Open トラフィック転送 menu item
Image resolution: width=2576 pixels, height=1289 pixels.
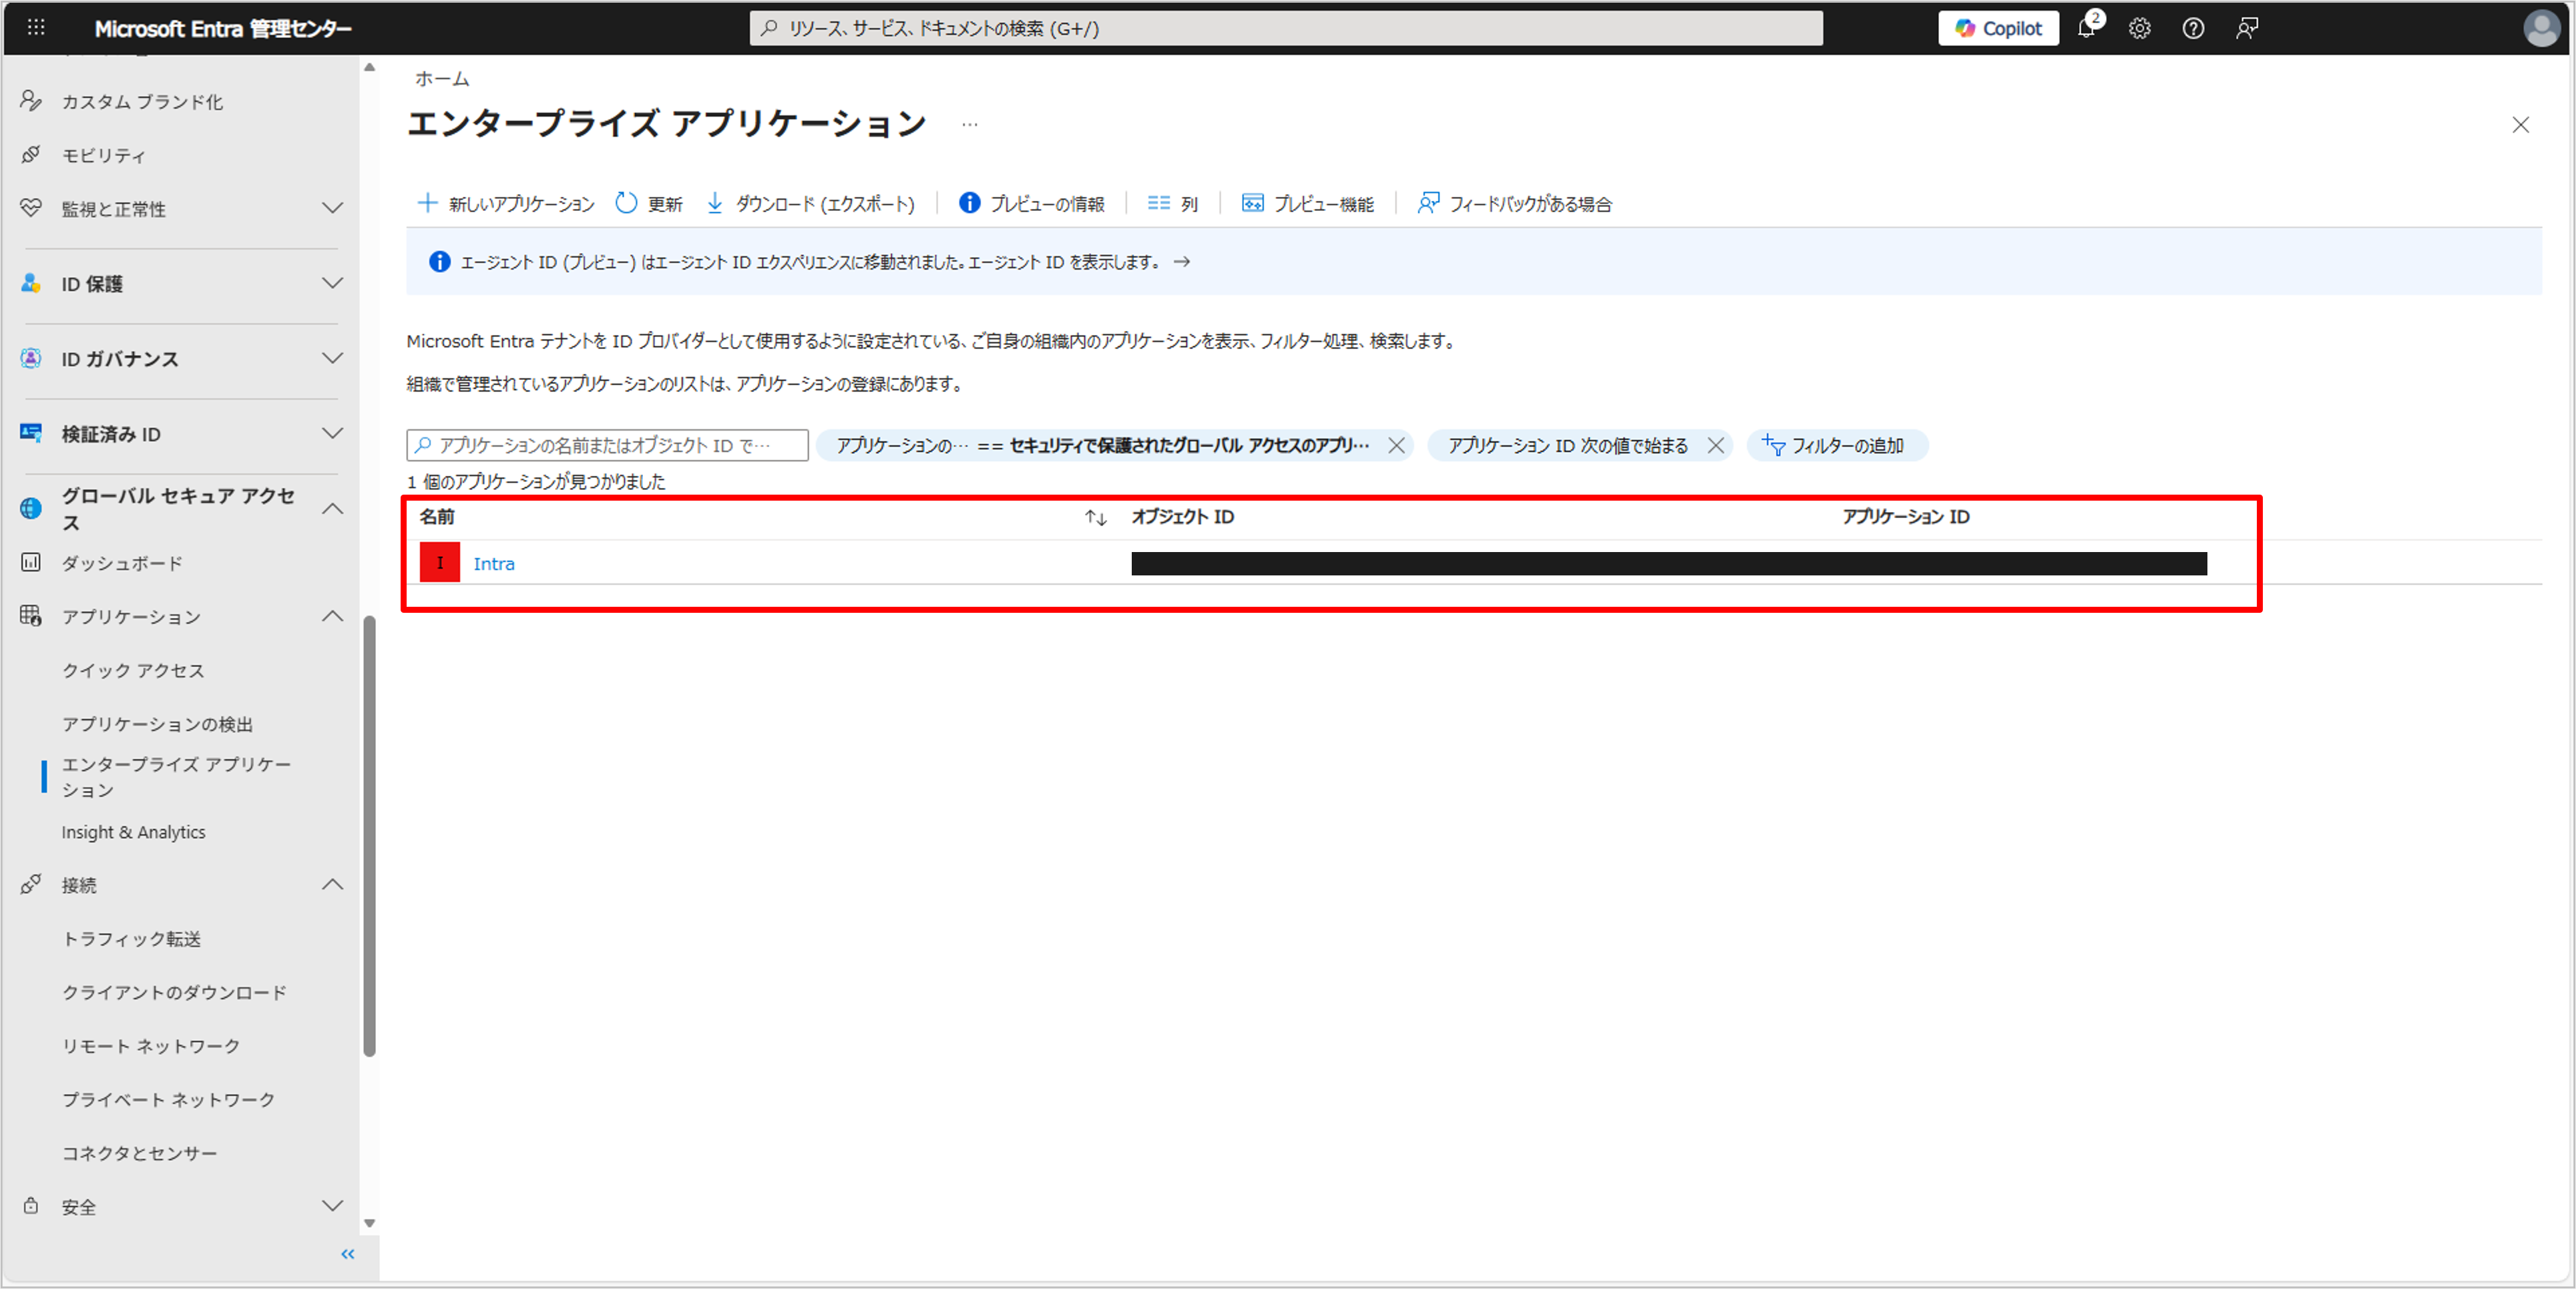pyautogui.click(x=131, y=939)
